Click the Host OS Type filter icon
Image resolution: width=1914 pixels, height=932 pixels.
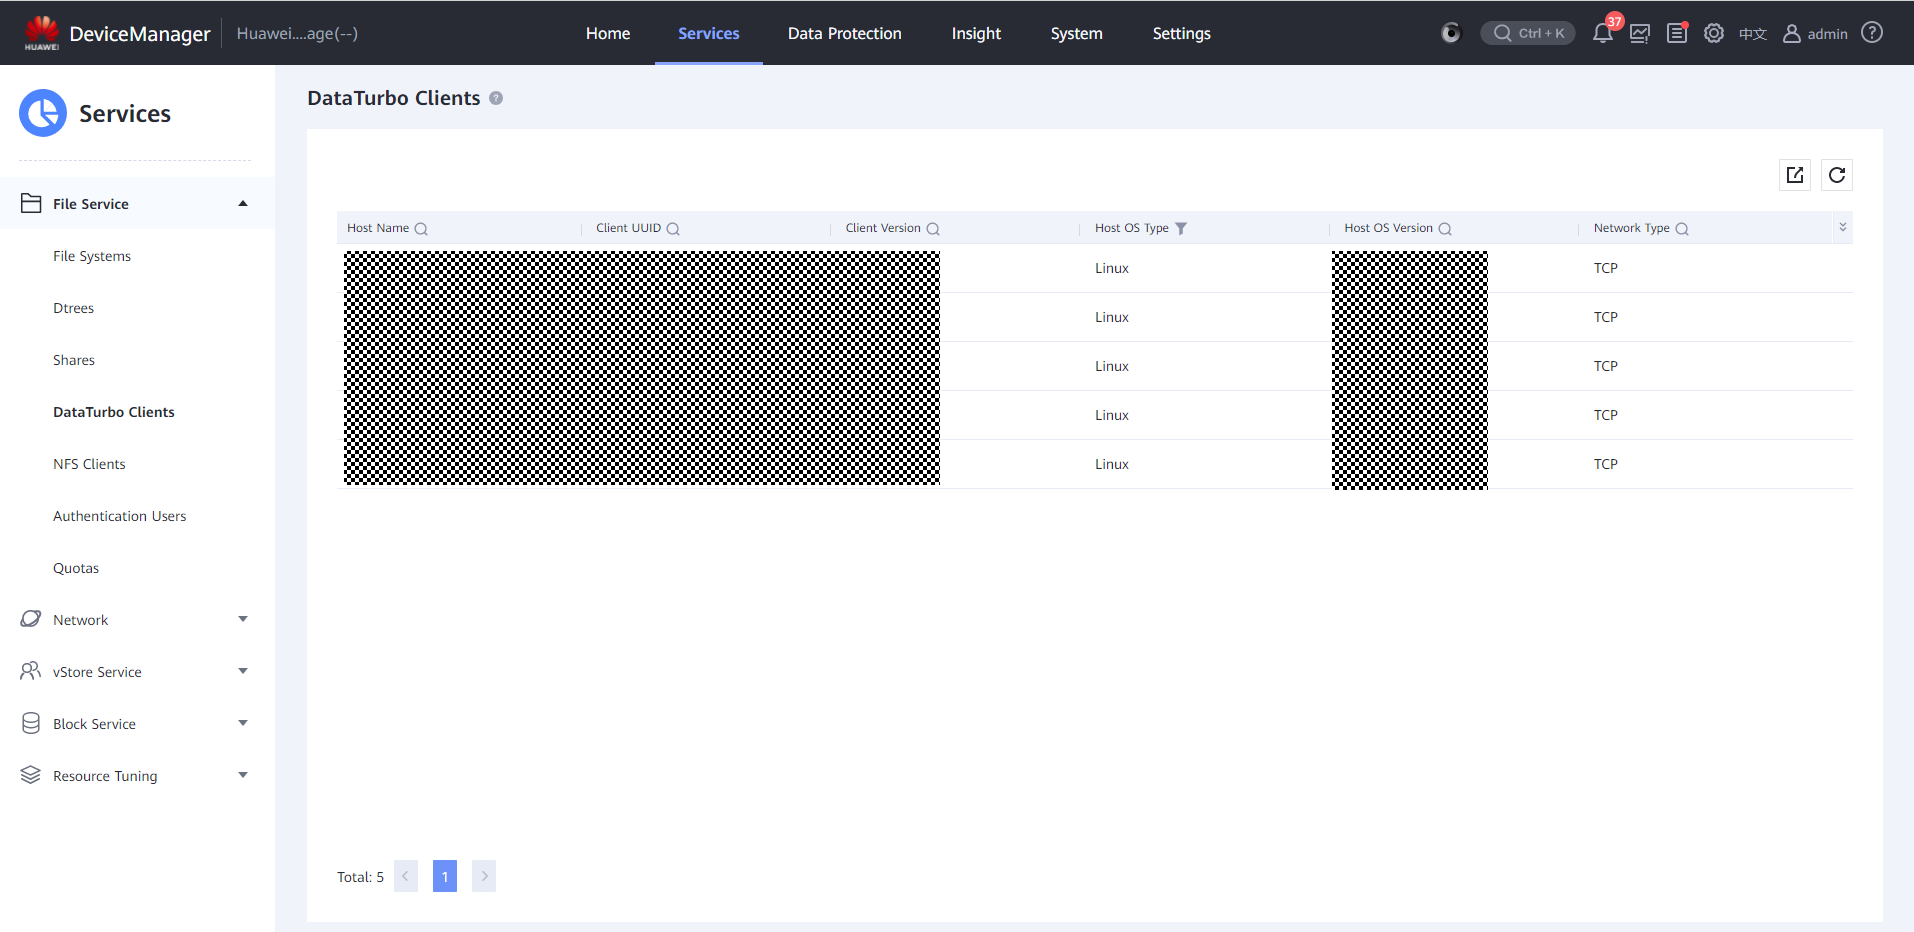[x=1181, y=228]
